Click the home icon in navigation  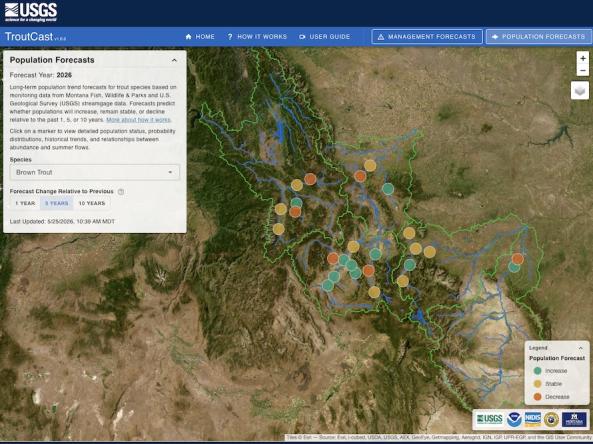(x=188, y=37)
